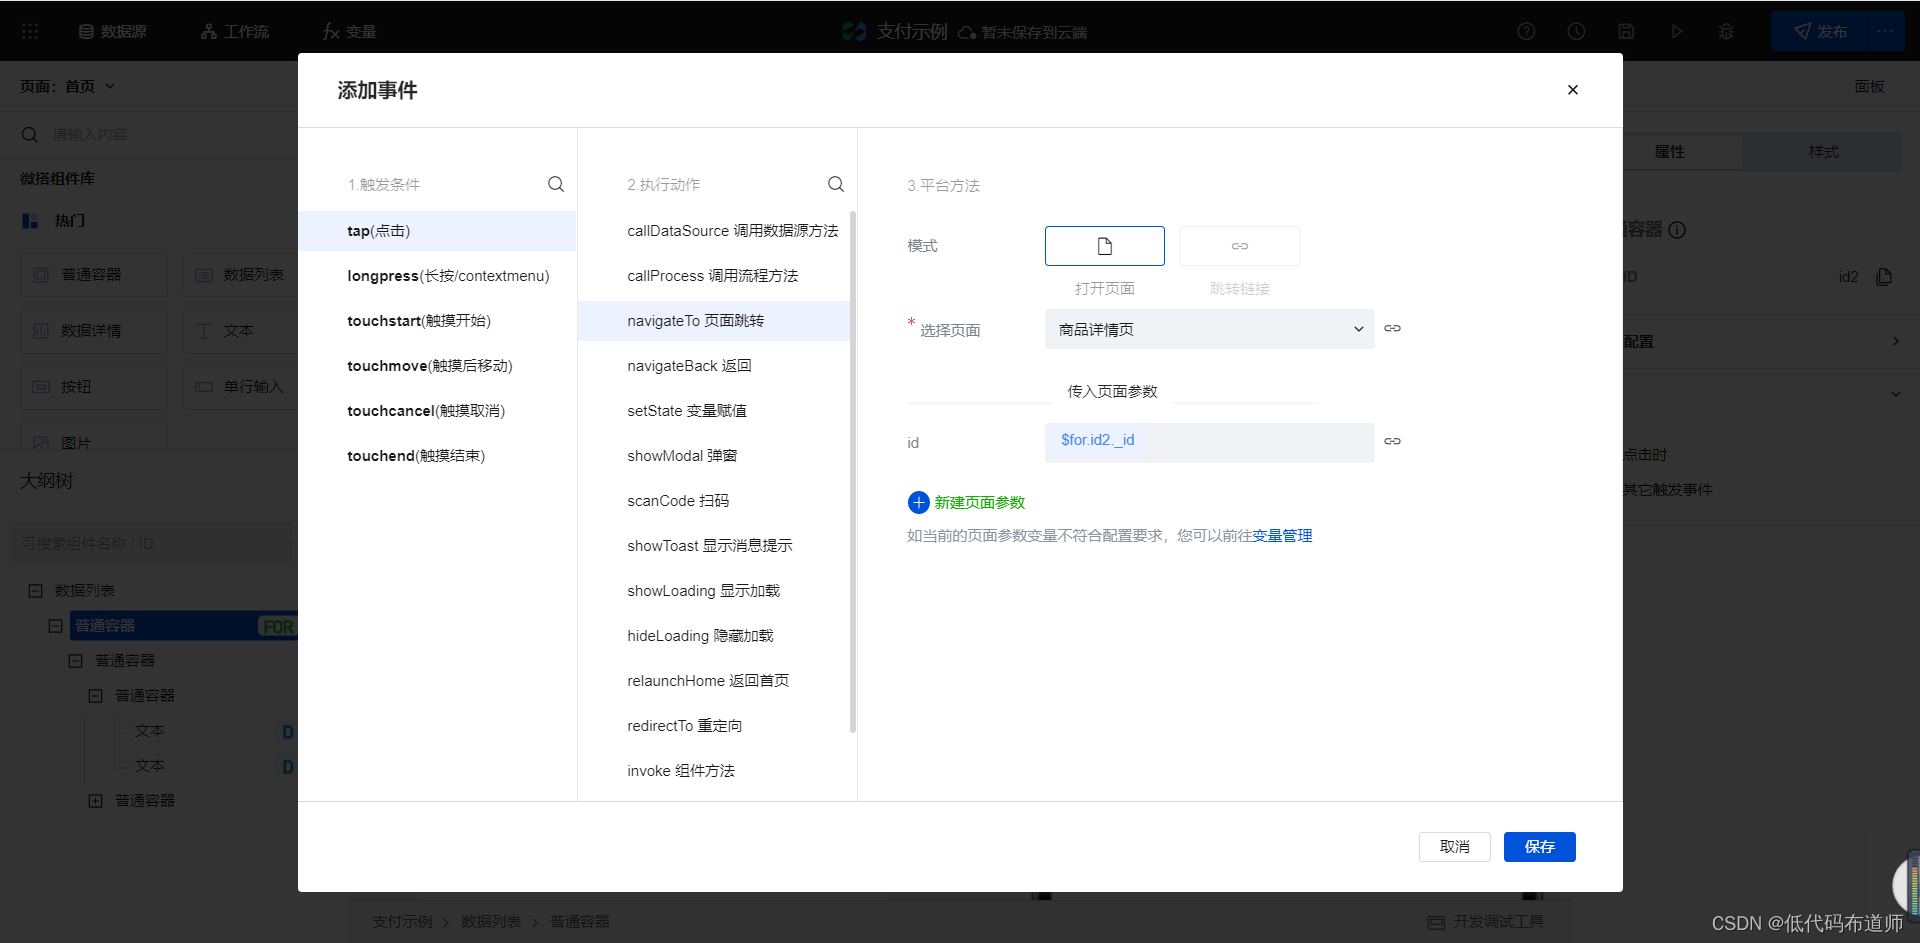The image size is (1920, 943).
Task: Collapse highlighted 普通容器 FOR tree node
Action: (x=56, y=626)
